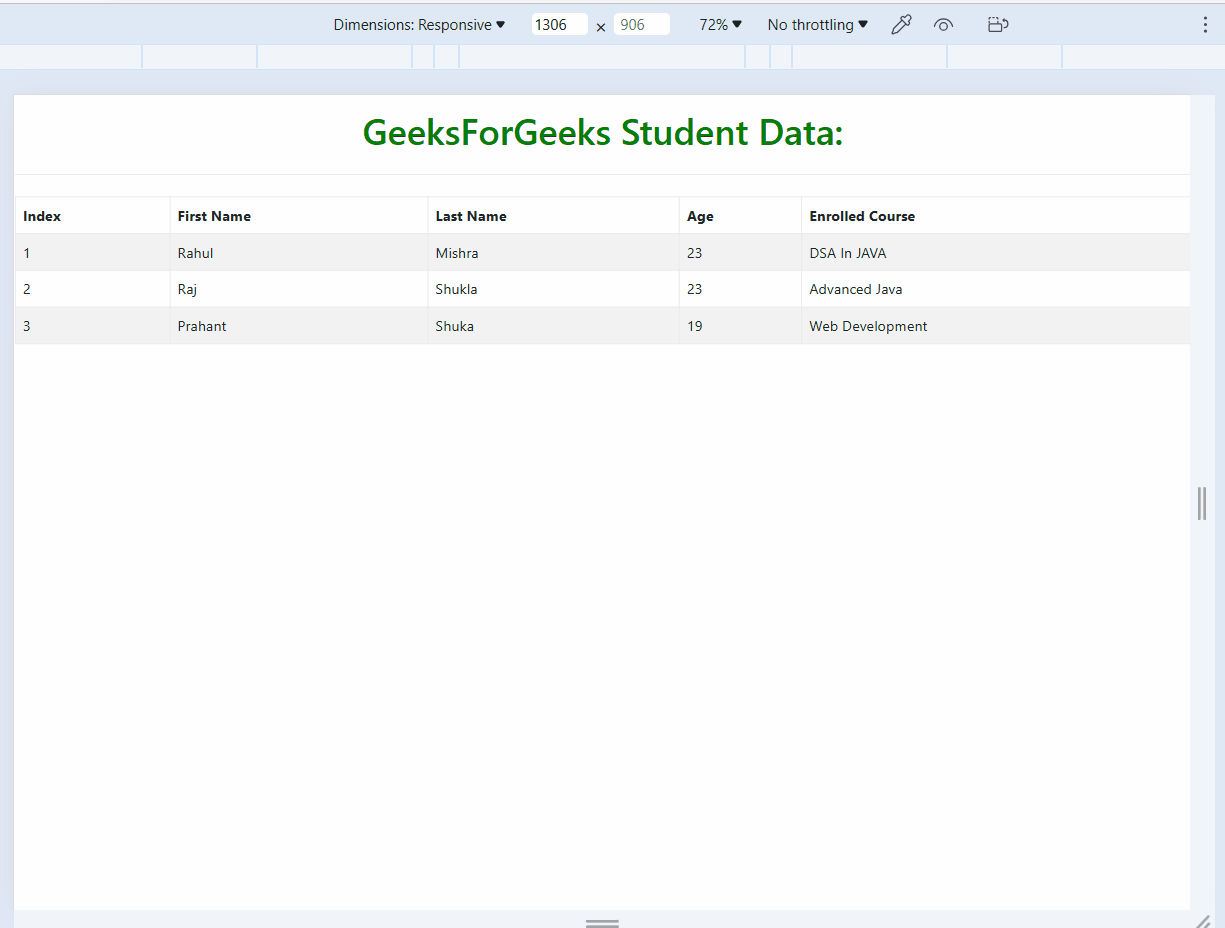
Task: Select the last name cell Shukla
Action: point(554,289)
